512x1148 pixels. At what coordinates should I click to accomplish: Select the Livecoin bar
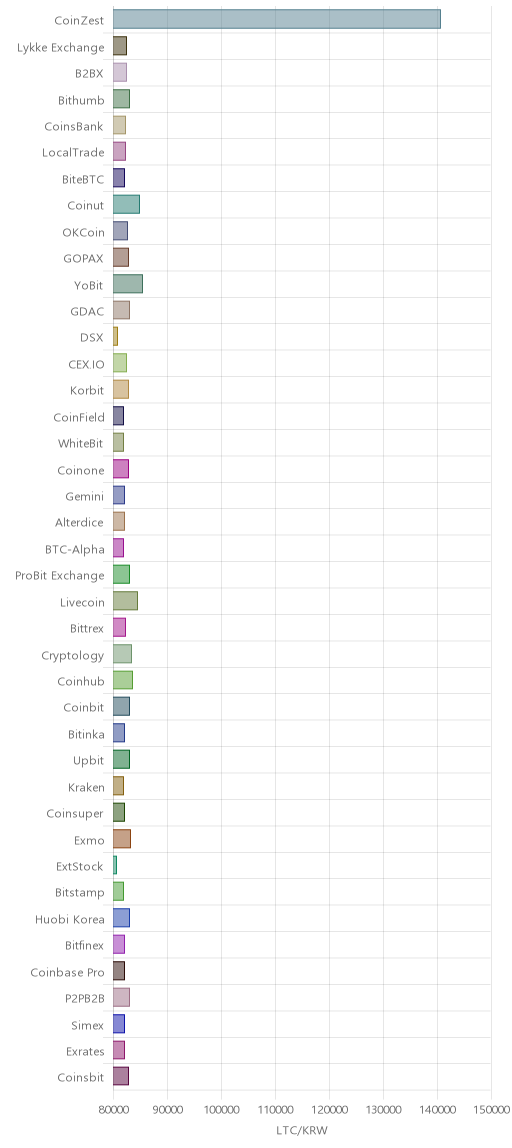tap(125, 602)
